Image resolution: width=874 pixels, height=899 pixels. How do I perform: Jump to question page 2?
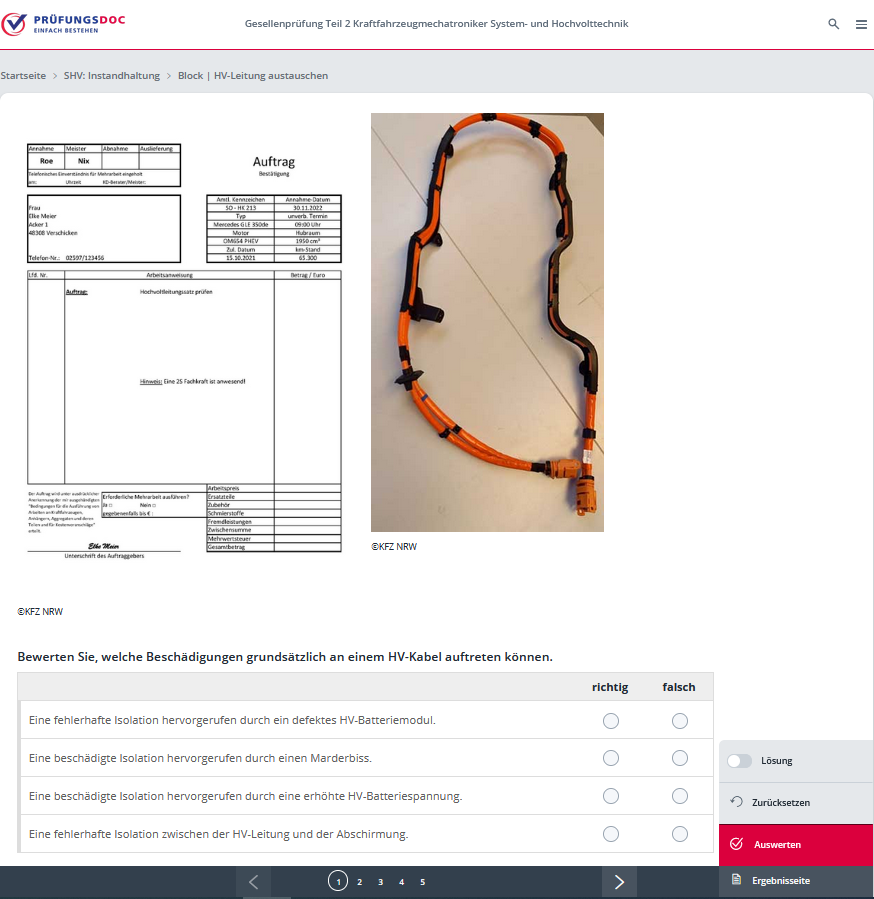(359, 882)
